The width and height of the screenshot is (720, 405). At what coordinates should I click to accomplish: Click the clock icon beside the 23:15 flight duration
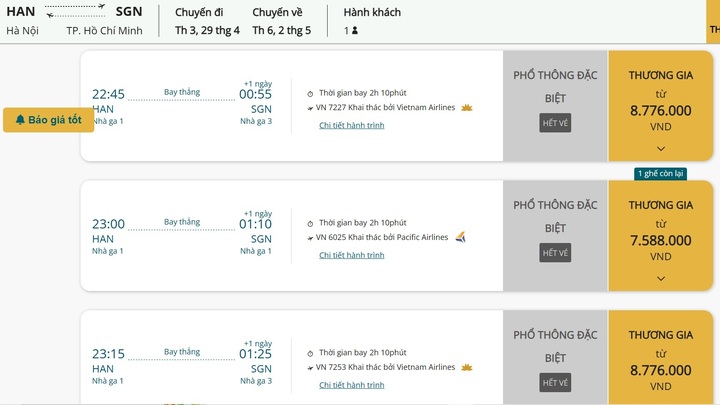[310, 353]
